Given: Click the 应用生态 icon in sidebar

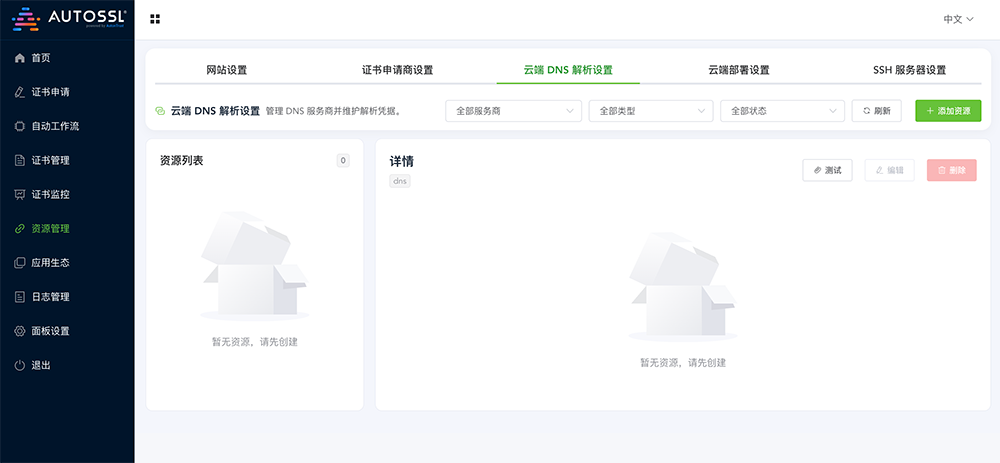Looking at the screenshot, I should pyautogui.click(x=20, y=262).
